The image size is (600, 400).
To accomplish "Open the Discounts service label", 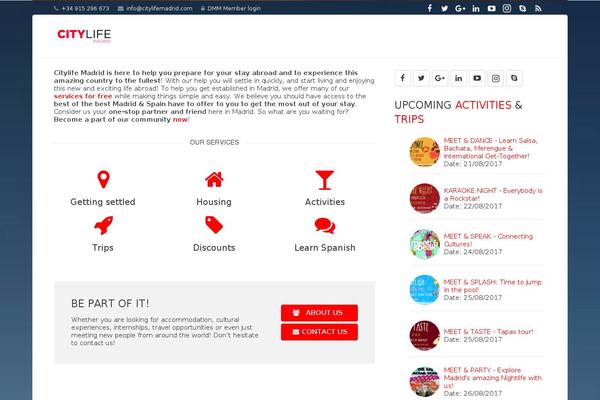I will pos(214,248).
